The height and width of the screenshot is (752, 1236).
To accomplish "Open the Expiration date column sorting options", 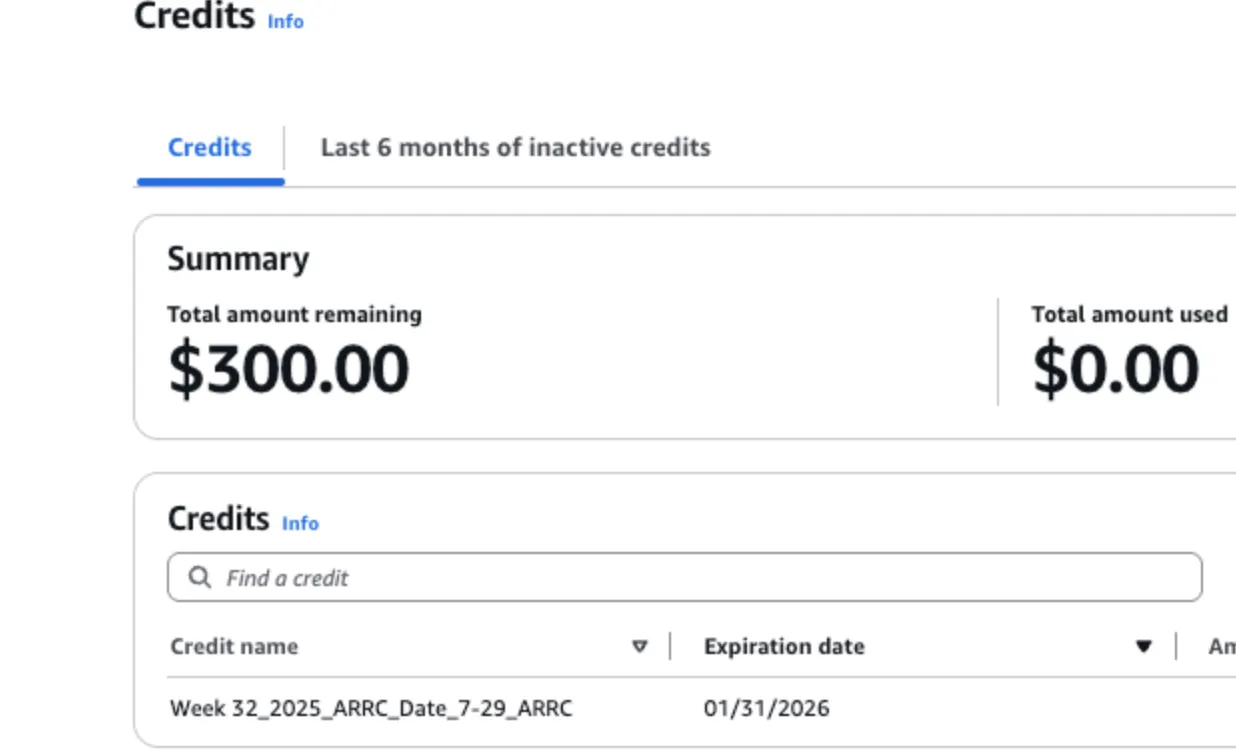I will 1143,647.
